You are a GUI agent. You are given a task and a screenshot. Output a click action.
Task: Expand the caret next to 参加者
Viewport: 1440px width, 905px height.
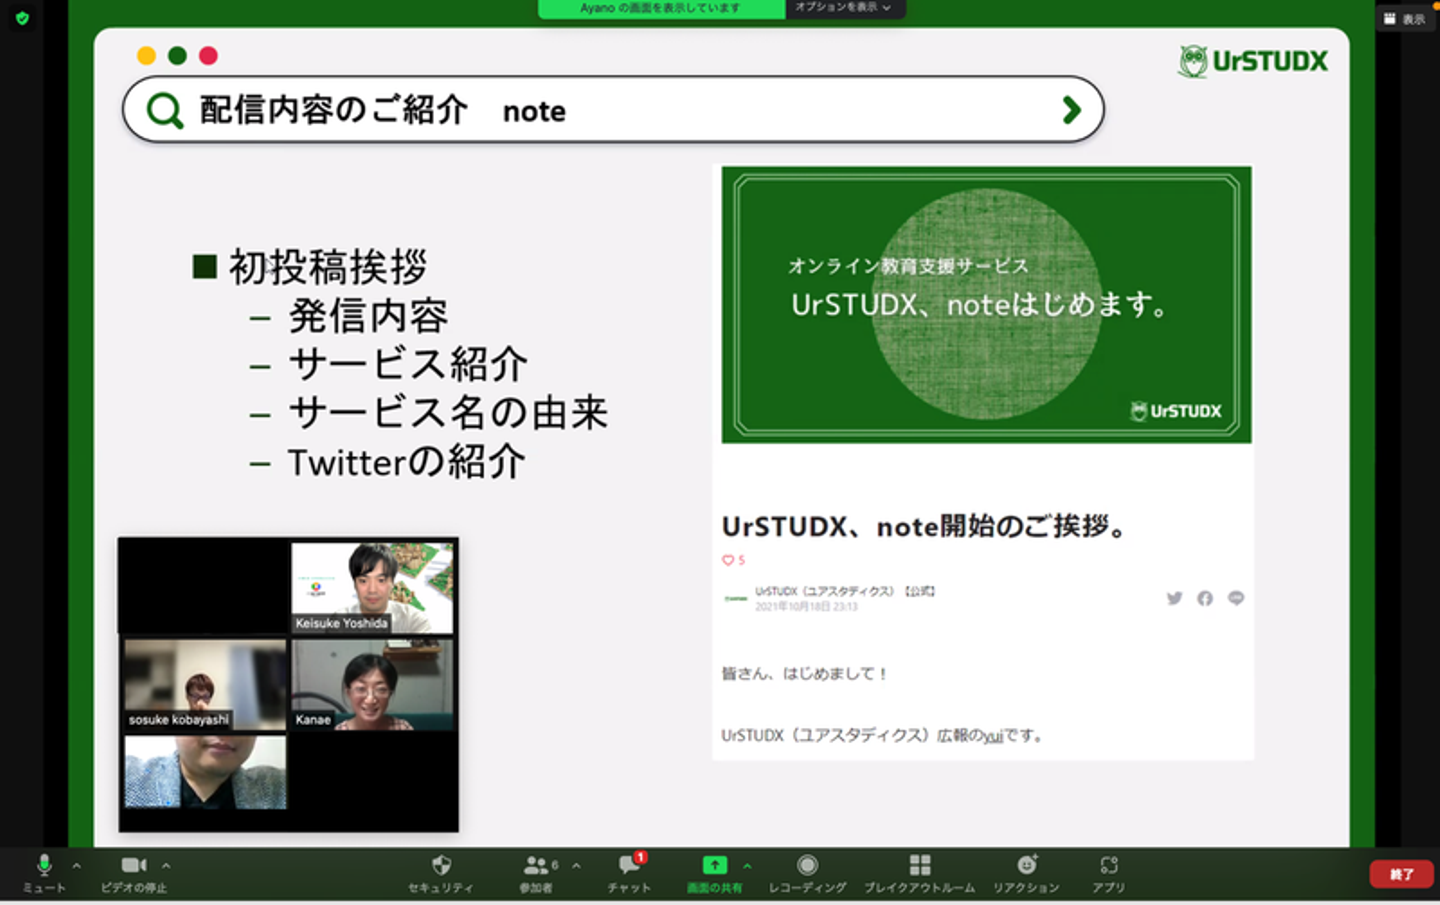576,866
